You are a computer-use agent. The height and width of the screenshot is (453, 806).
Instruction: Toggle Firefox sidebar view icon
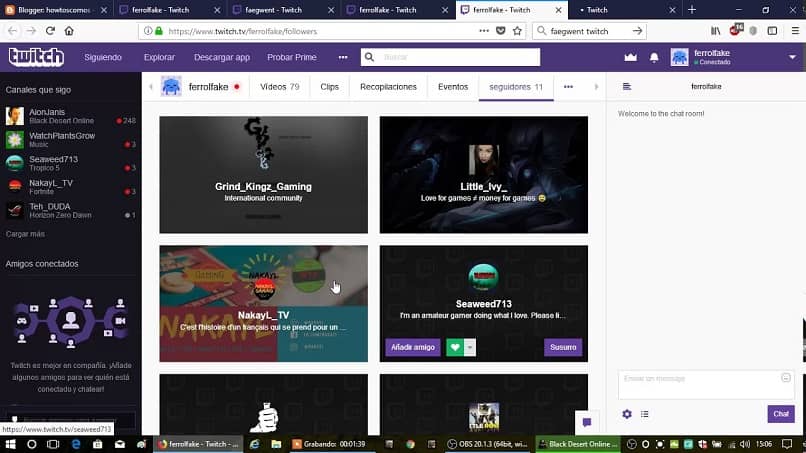click(772, 31)
